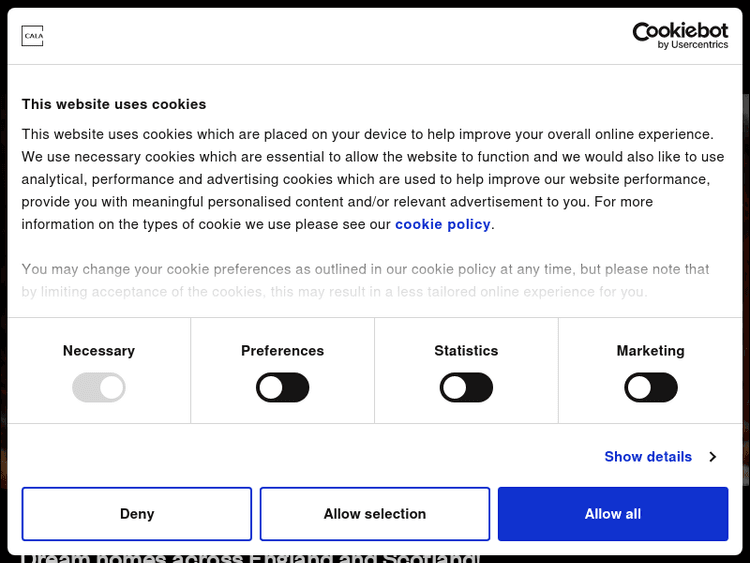Enable the Preferences cookies switch
This screenshot has width=750, height=563.
[283, 388]
